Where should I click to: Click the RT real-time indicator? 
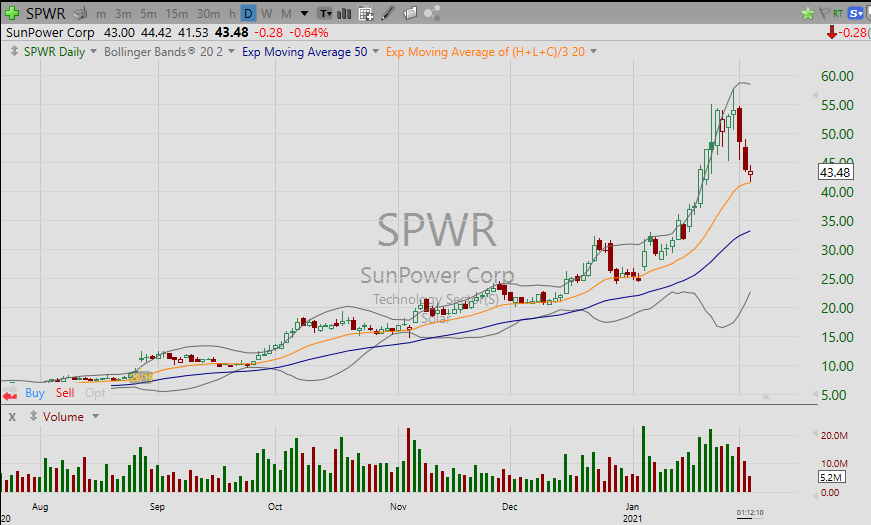tap(838, 13)
